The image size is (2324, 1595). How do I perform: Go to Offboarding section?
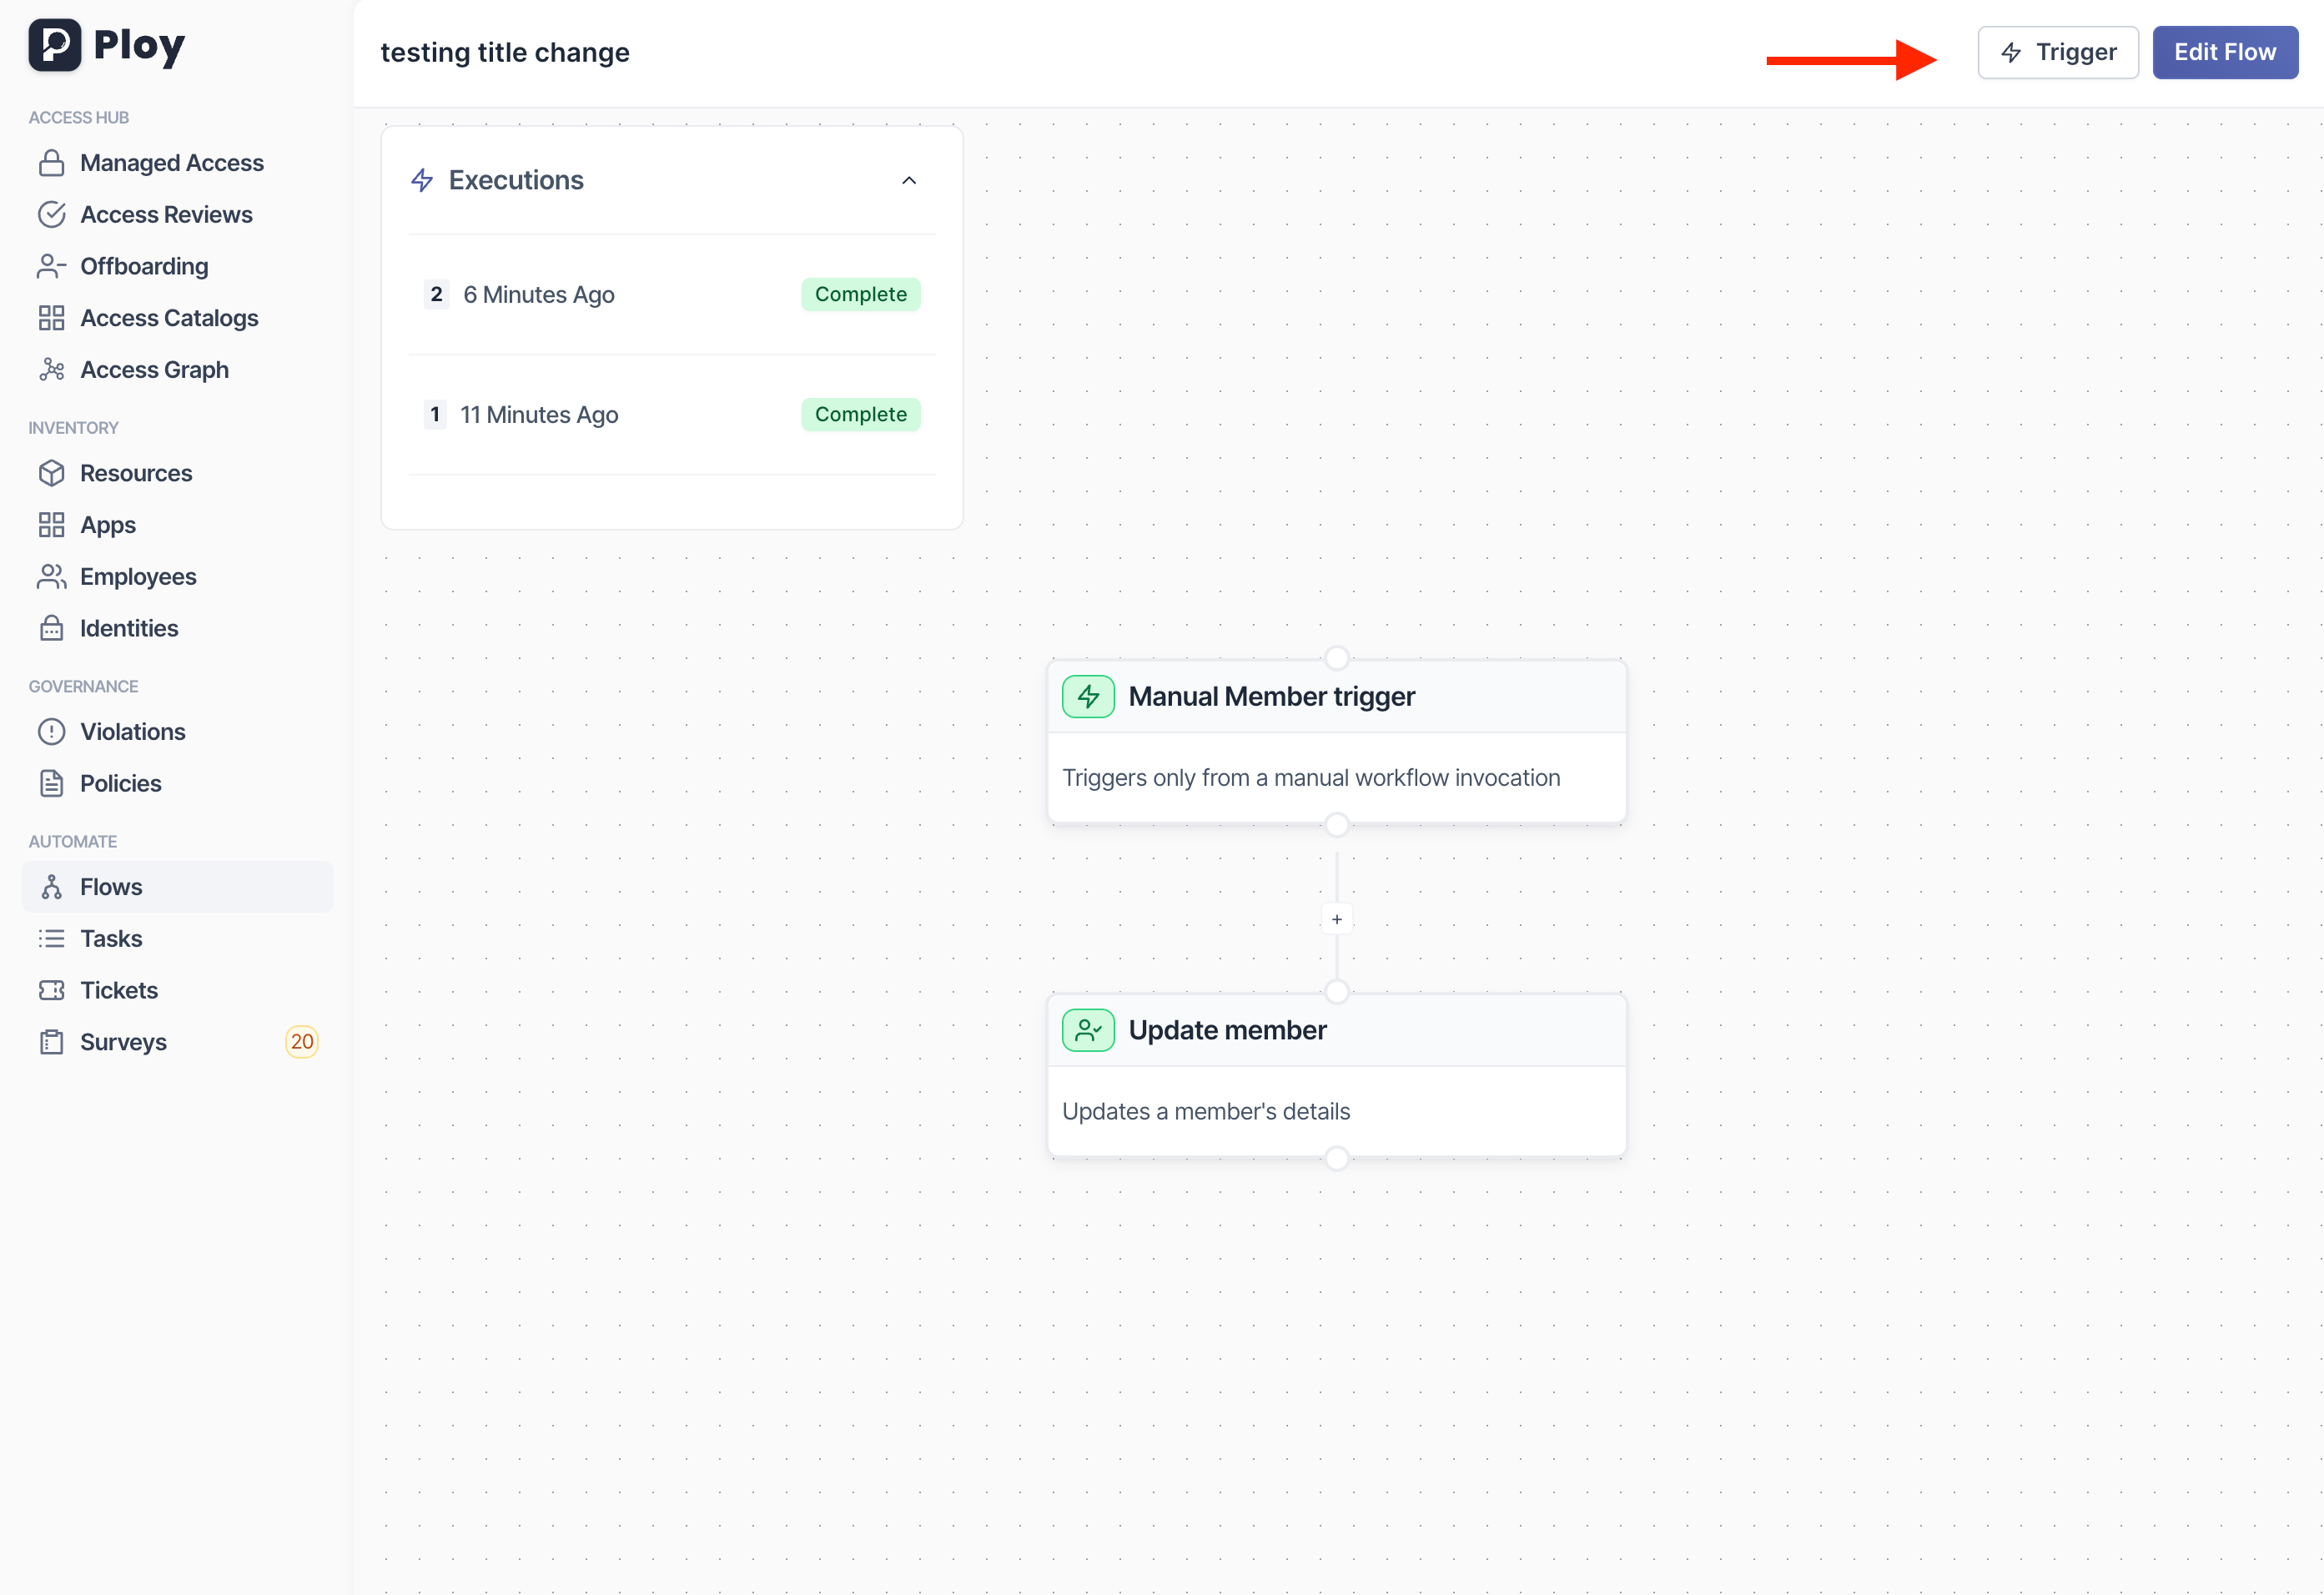(177, 266)
